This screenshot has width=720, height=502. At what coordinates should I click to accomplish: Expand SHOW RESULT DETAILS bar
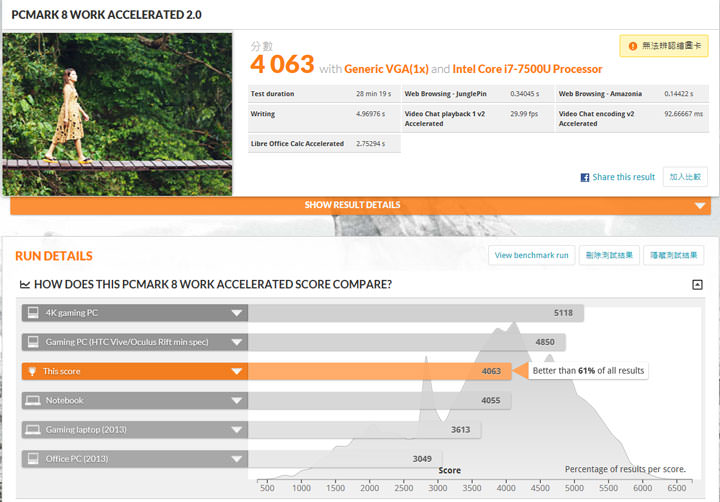click(x=360, y=205)
